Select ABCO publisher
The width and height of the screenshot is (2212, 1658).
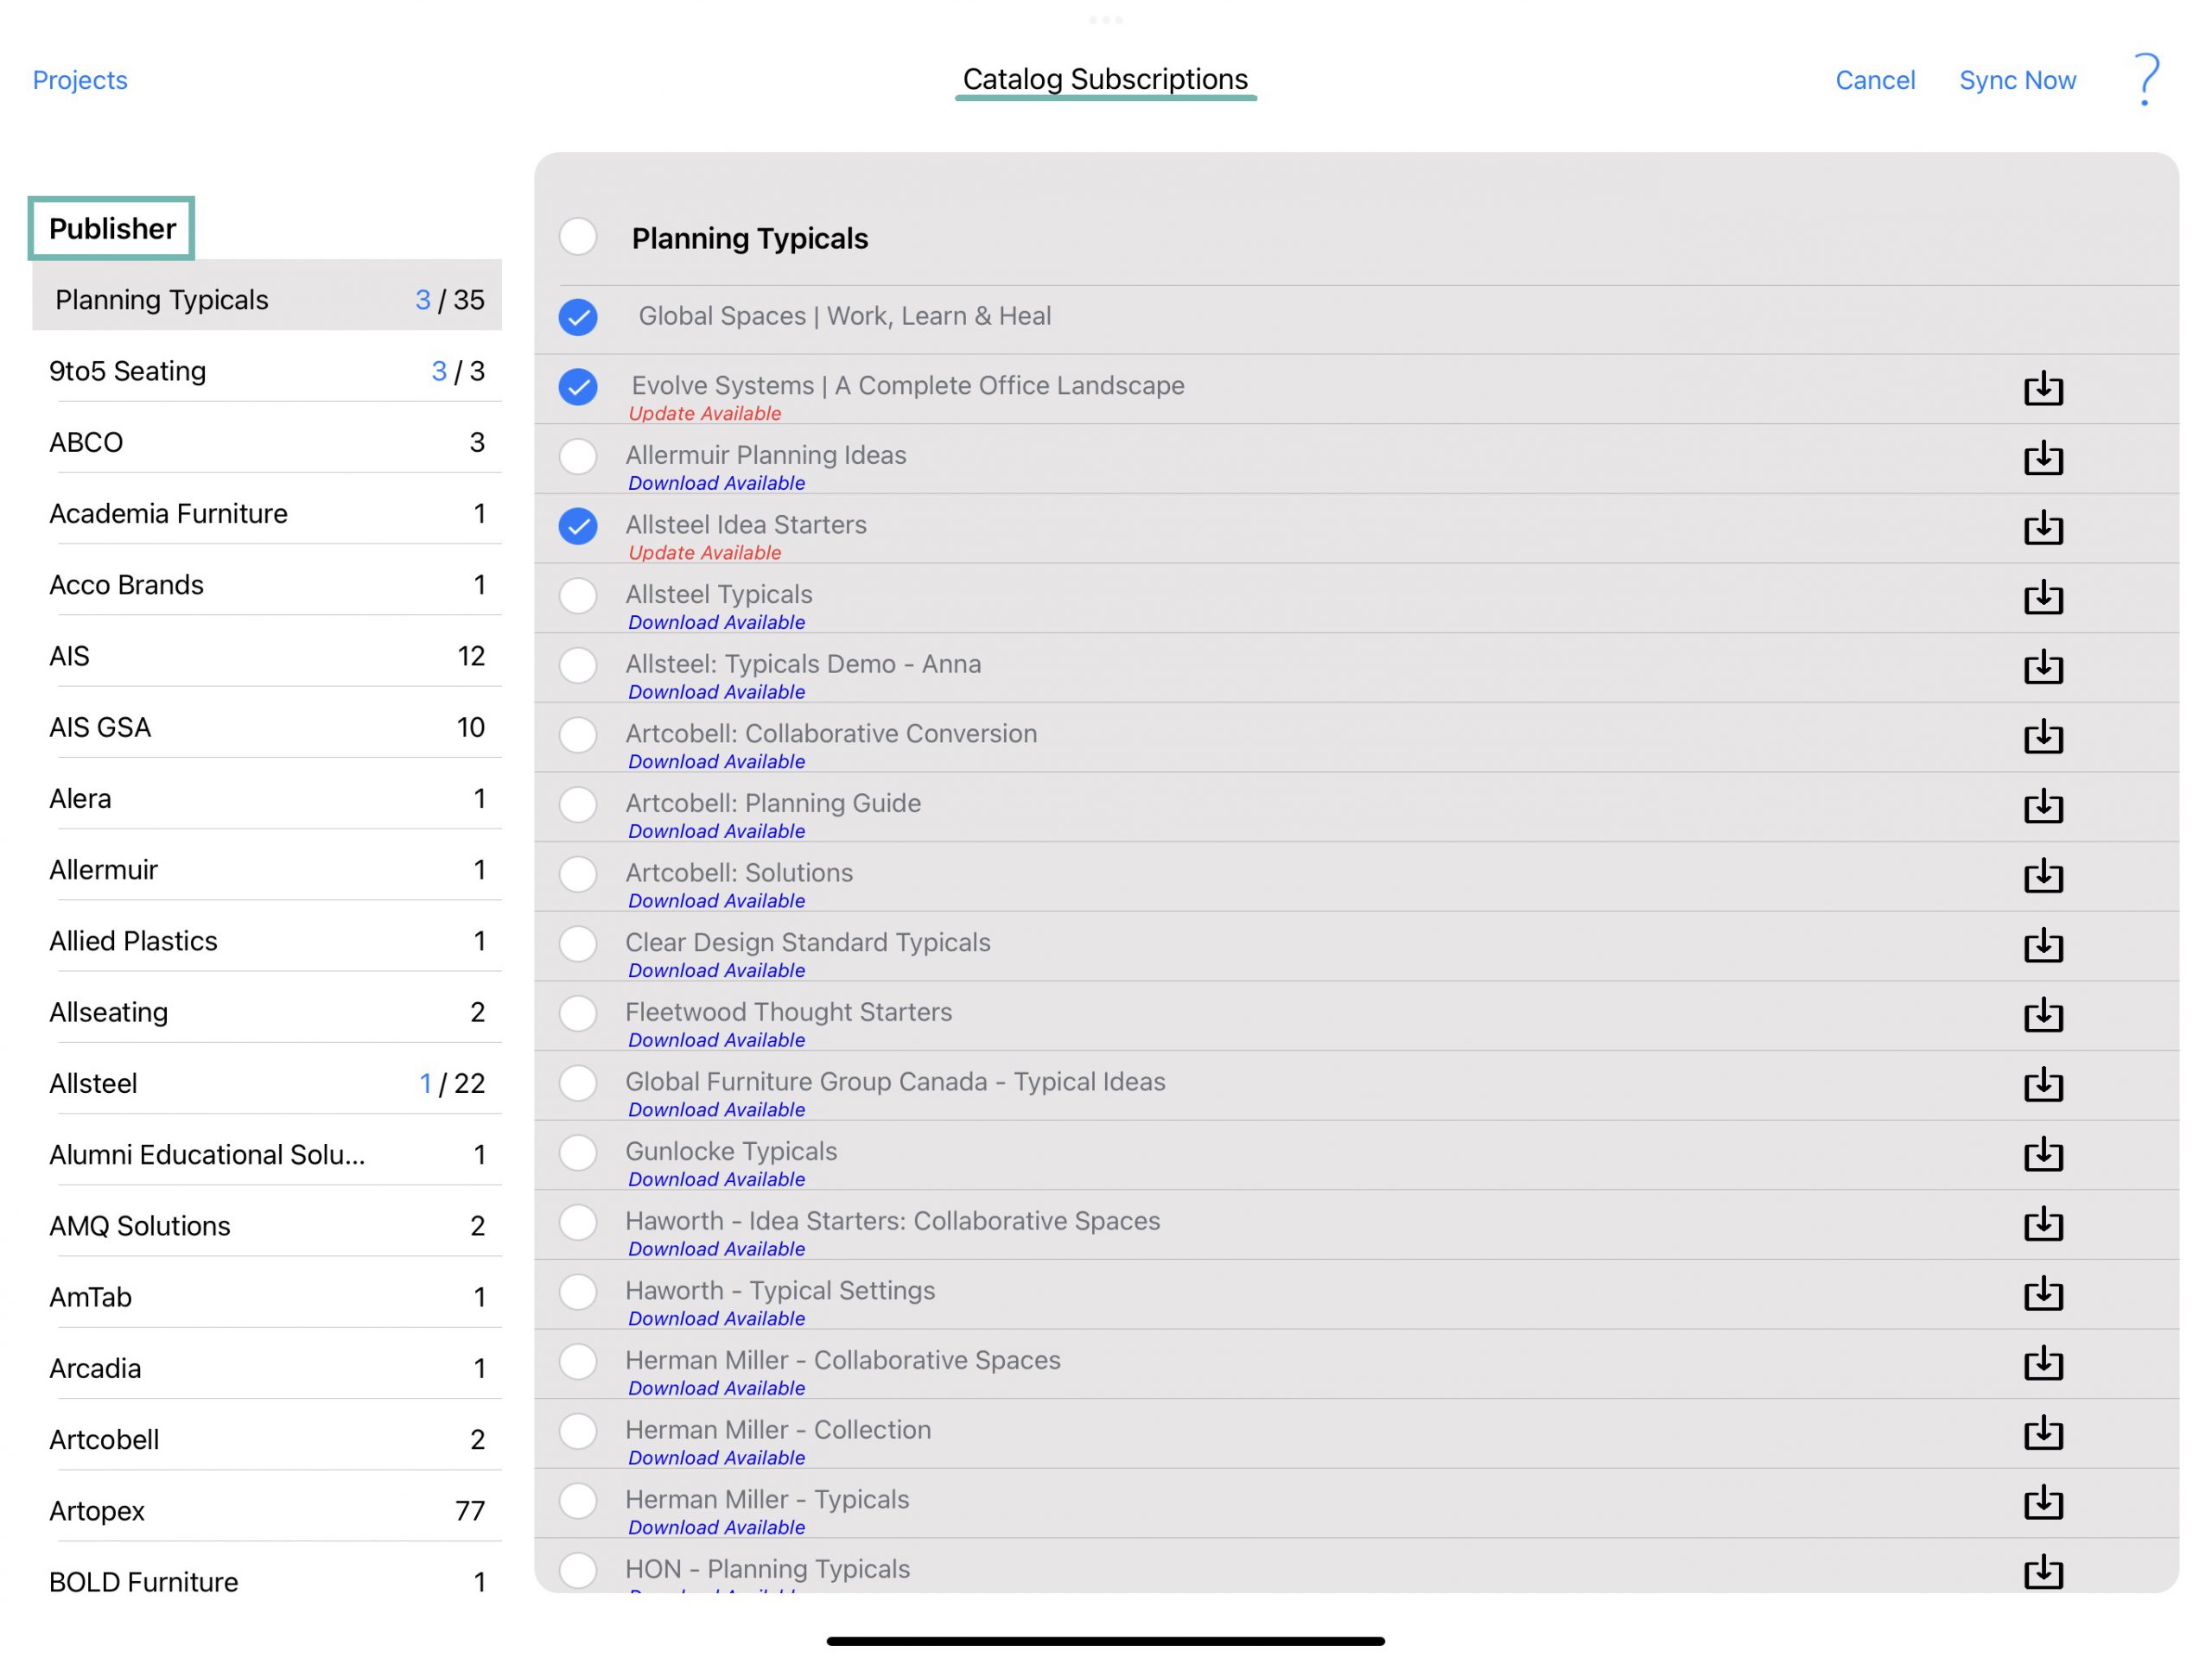point(267,442)
